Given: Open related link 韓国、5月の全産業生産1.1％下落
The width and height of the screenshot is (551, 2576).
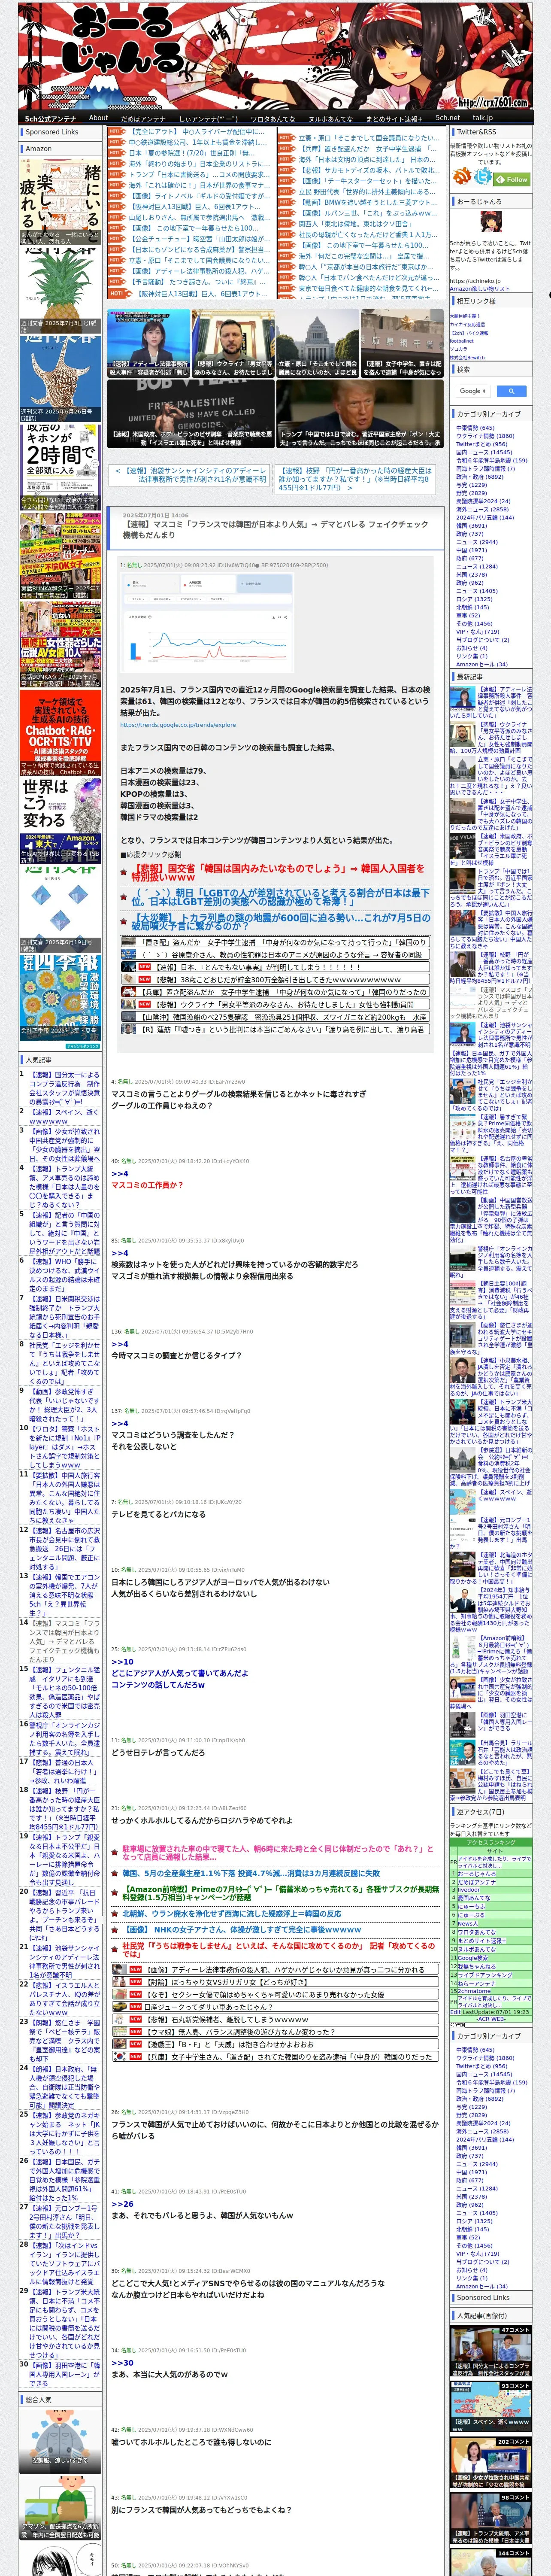Looking at the screenshot, I should 251,1873.
